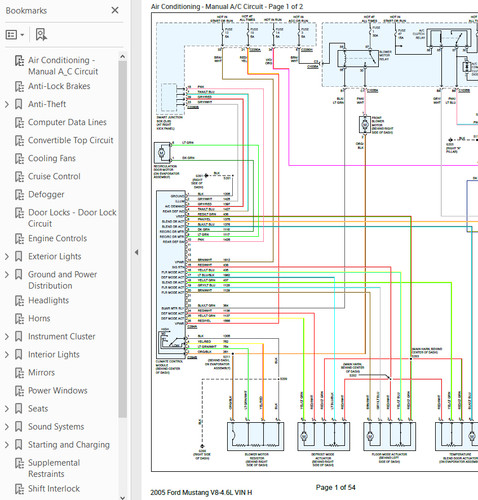Expand the Seats bookmark

[7, 409]
